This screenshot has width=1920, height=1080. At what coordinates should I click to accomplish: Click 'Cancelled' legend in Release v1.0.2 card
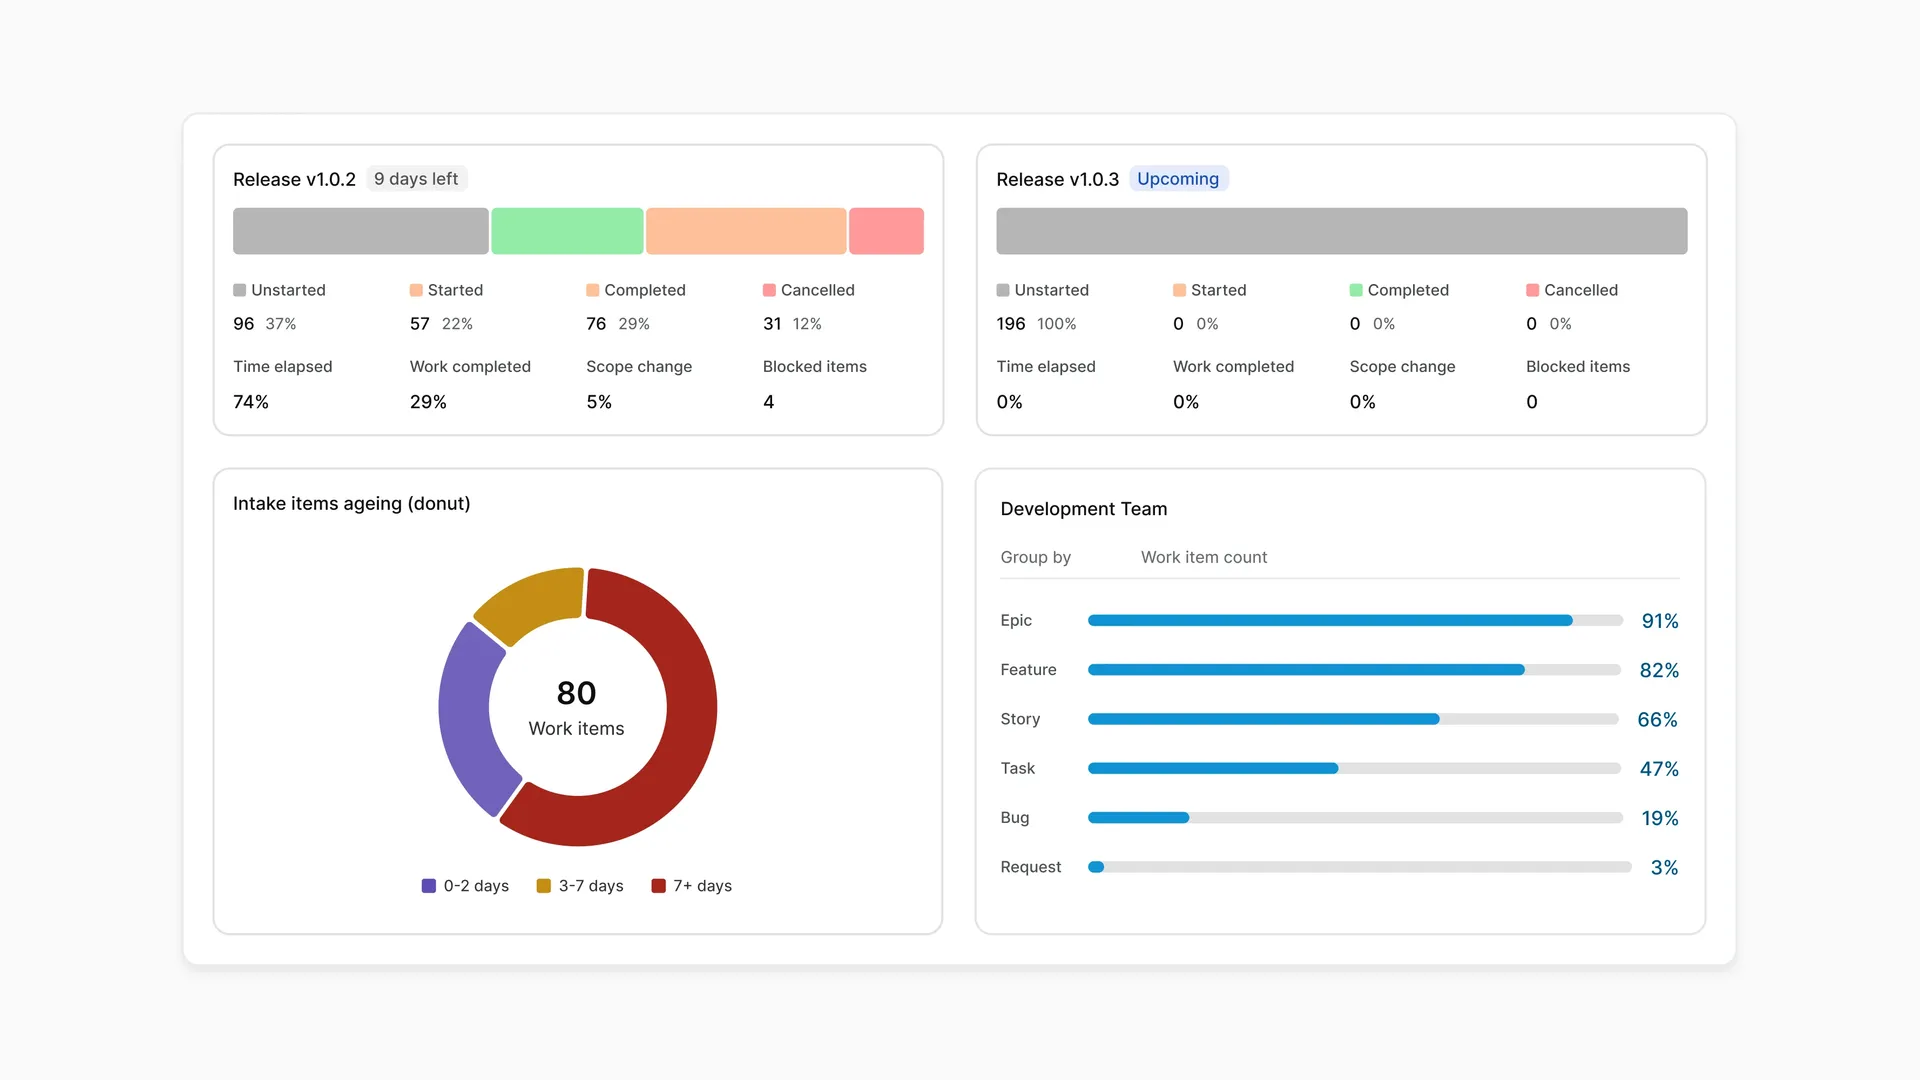pos(809,290)
